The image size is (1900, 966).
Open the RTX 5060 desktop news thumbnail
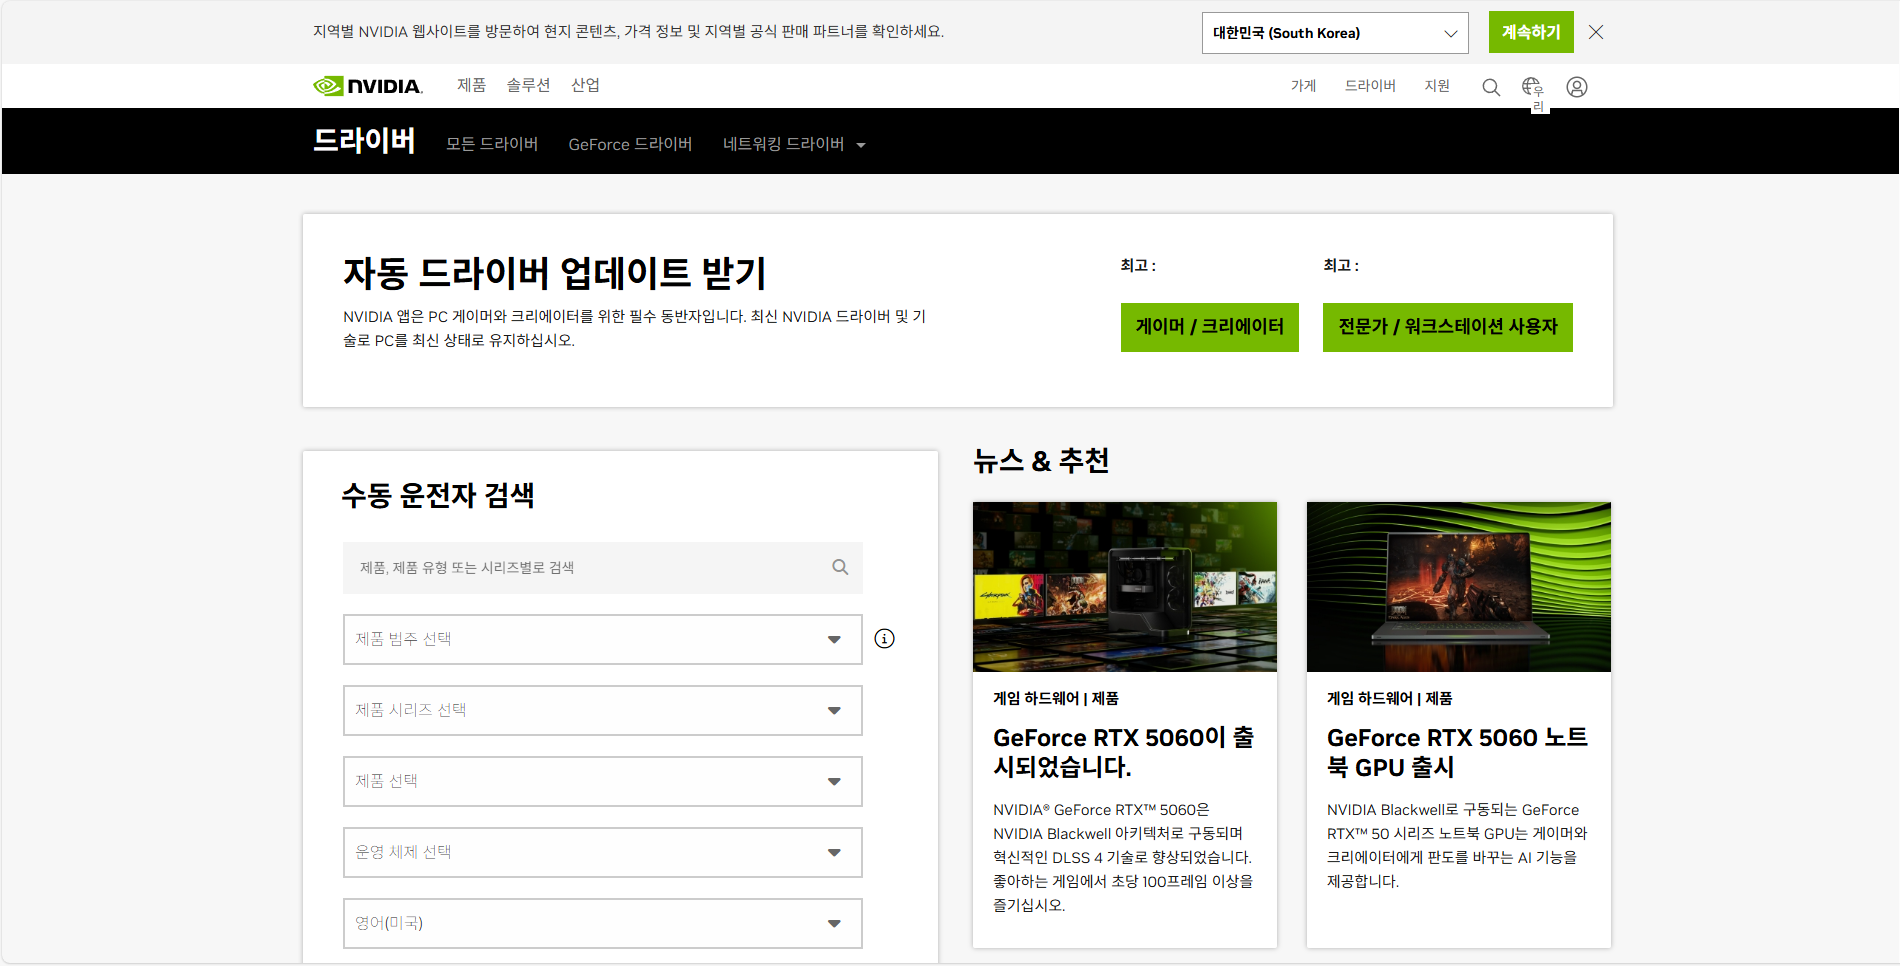point(1125,587)
